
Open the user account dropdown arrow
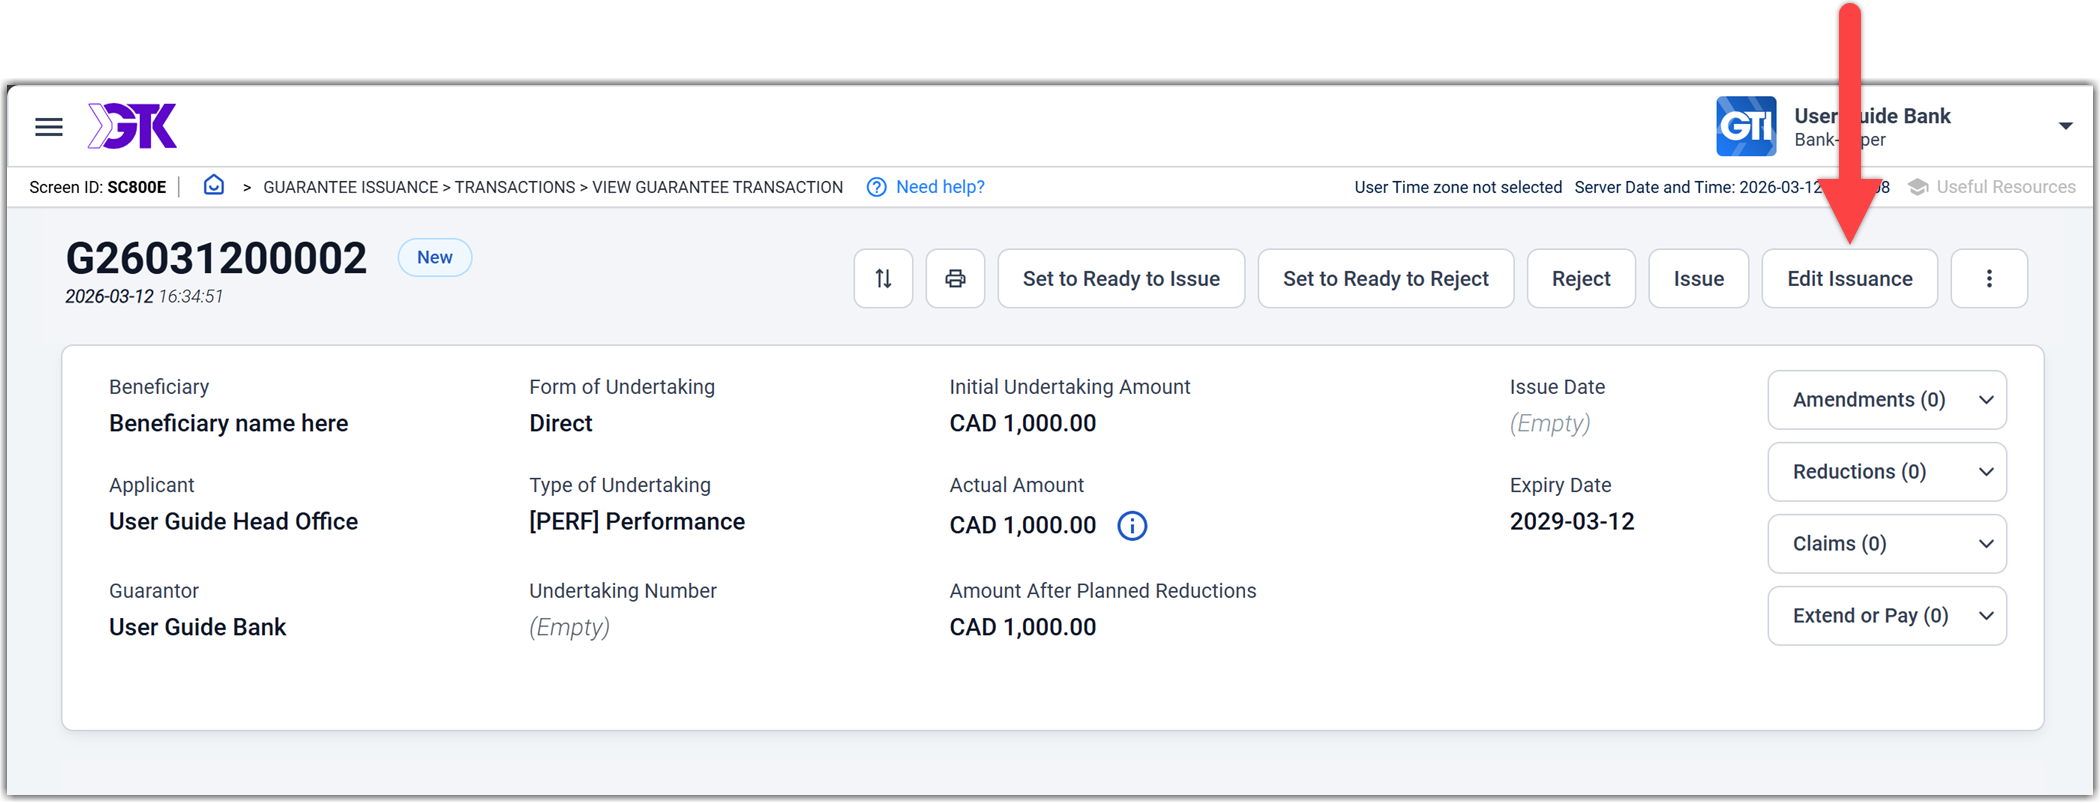(2066, 126)
